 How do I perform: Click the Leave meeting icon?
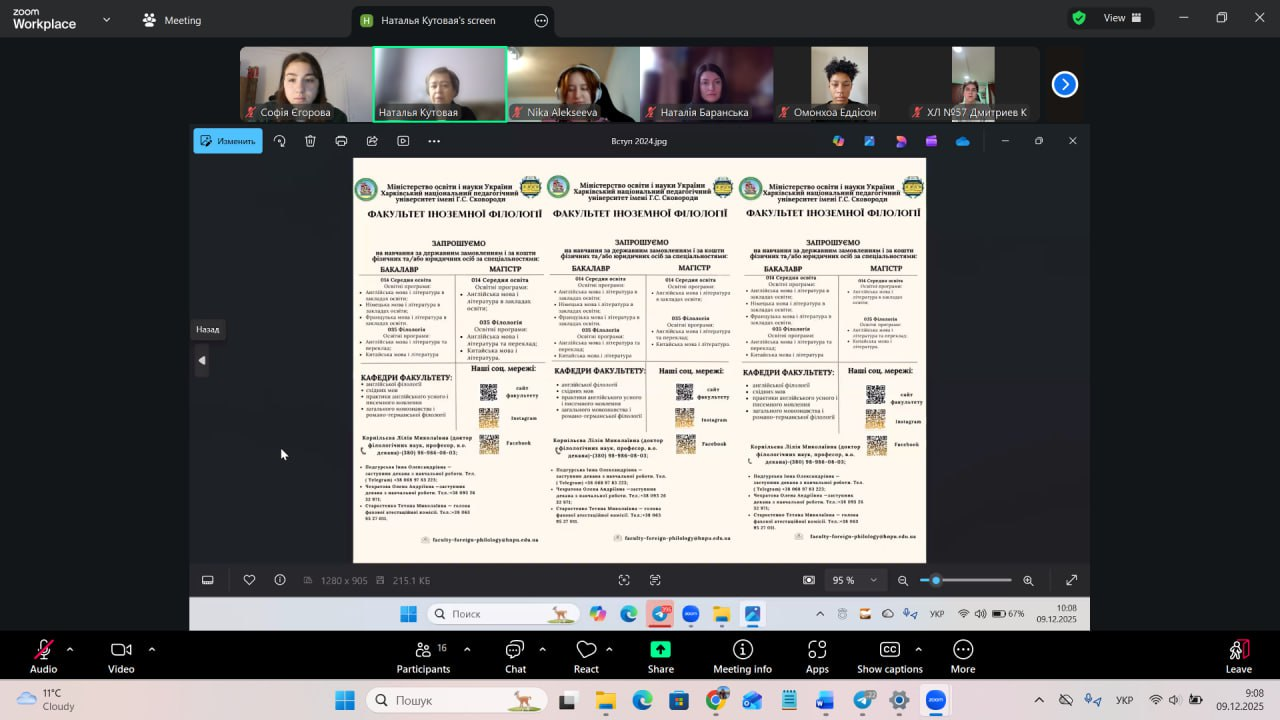[x=1238, y=651]
